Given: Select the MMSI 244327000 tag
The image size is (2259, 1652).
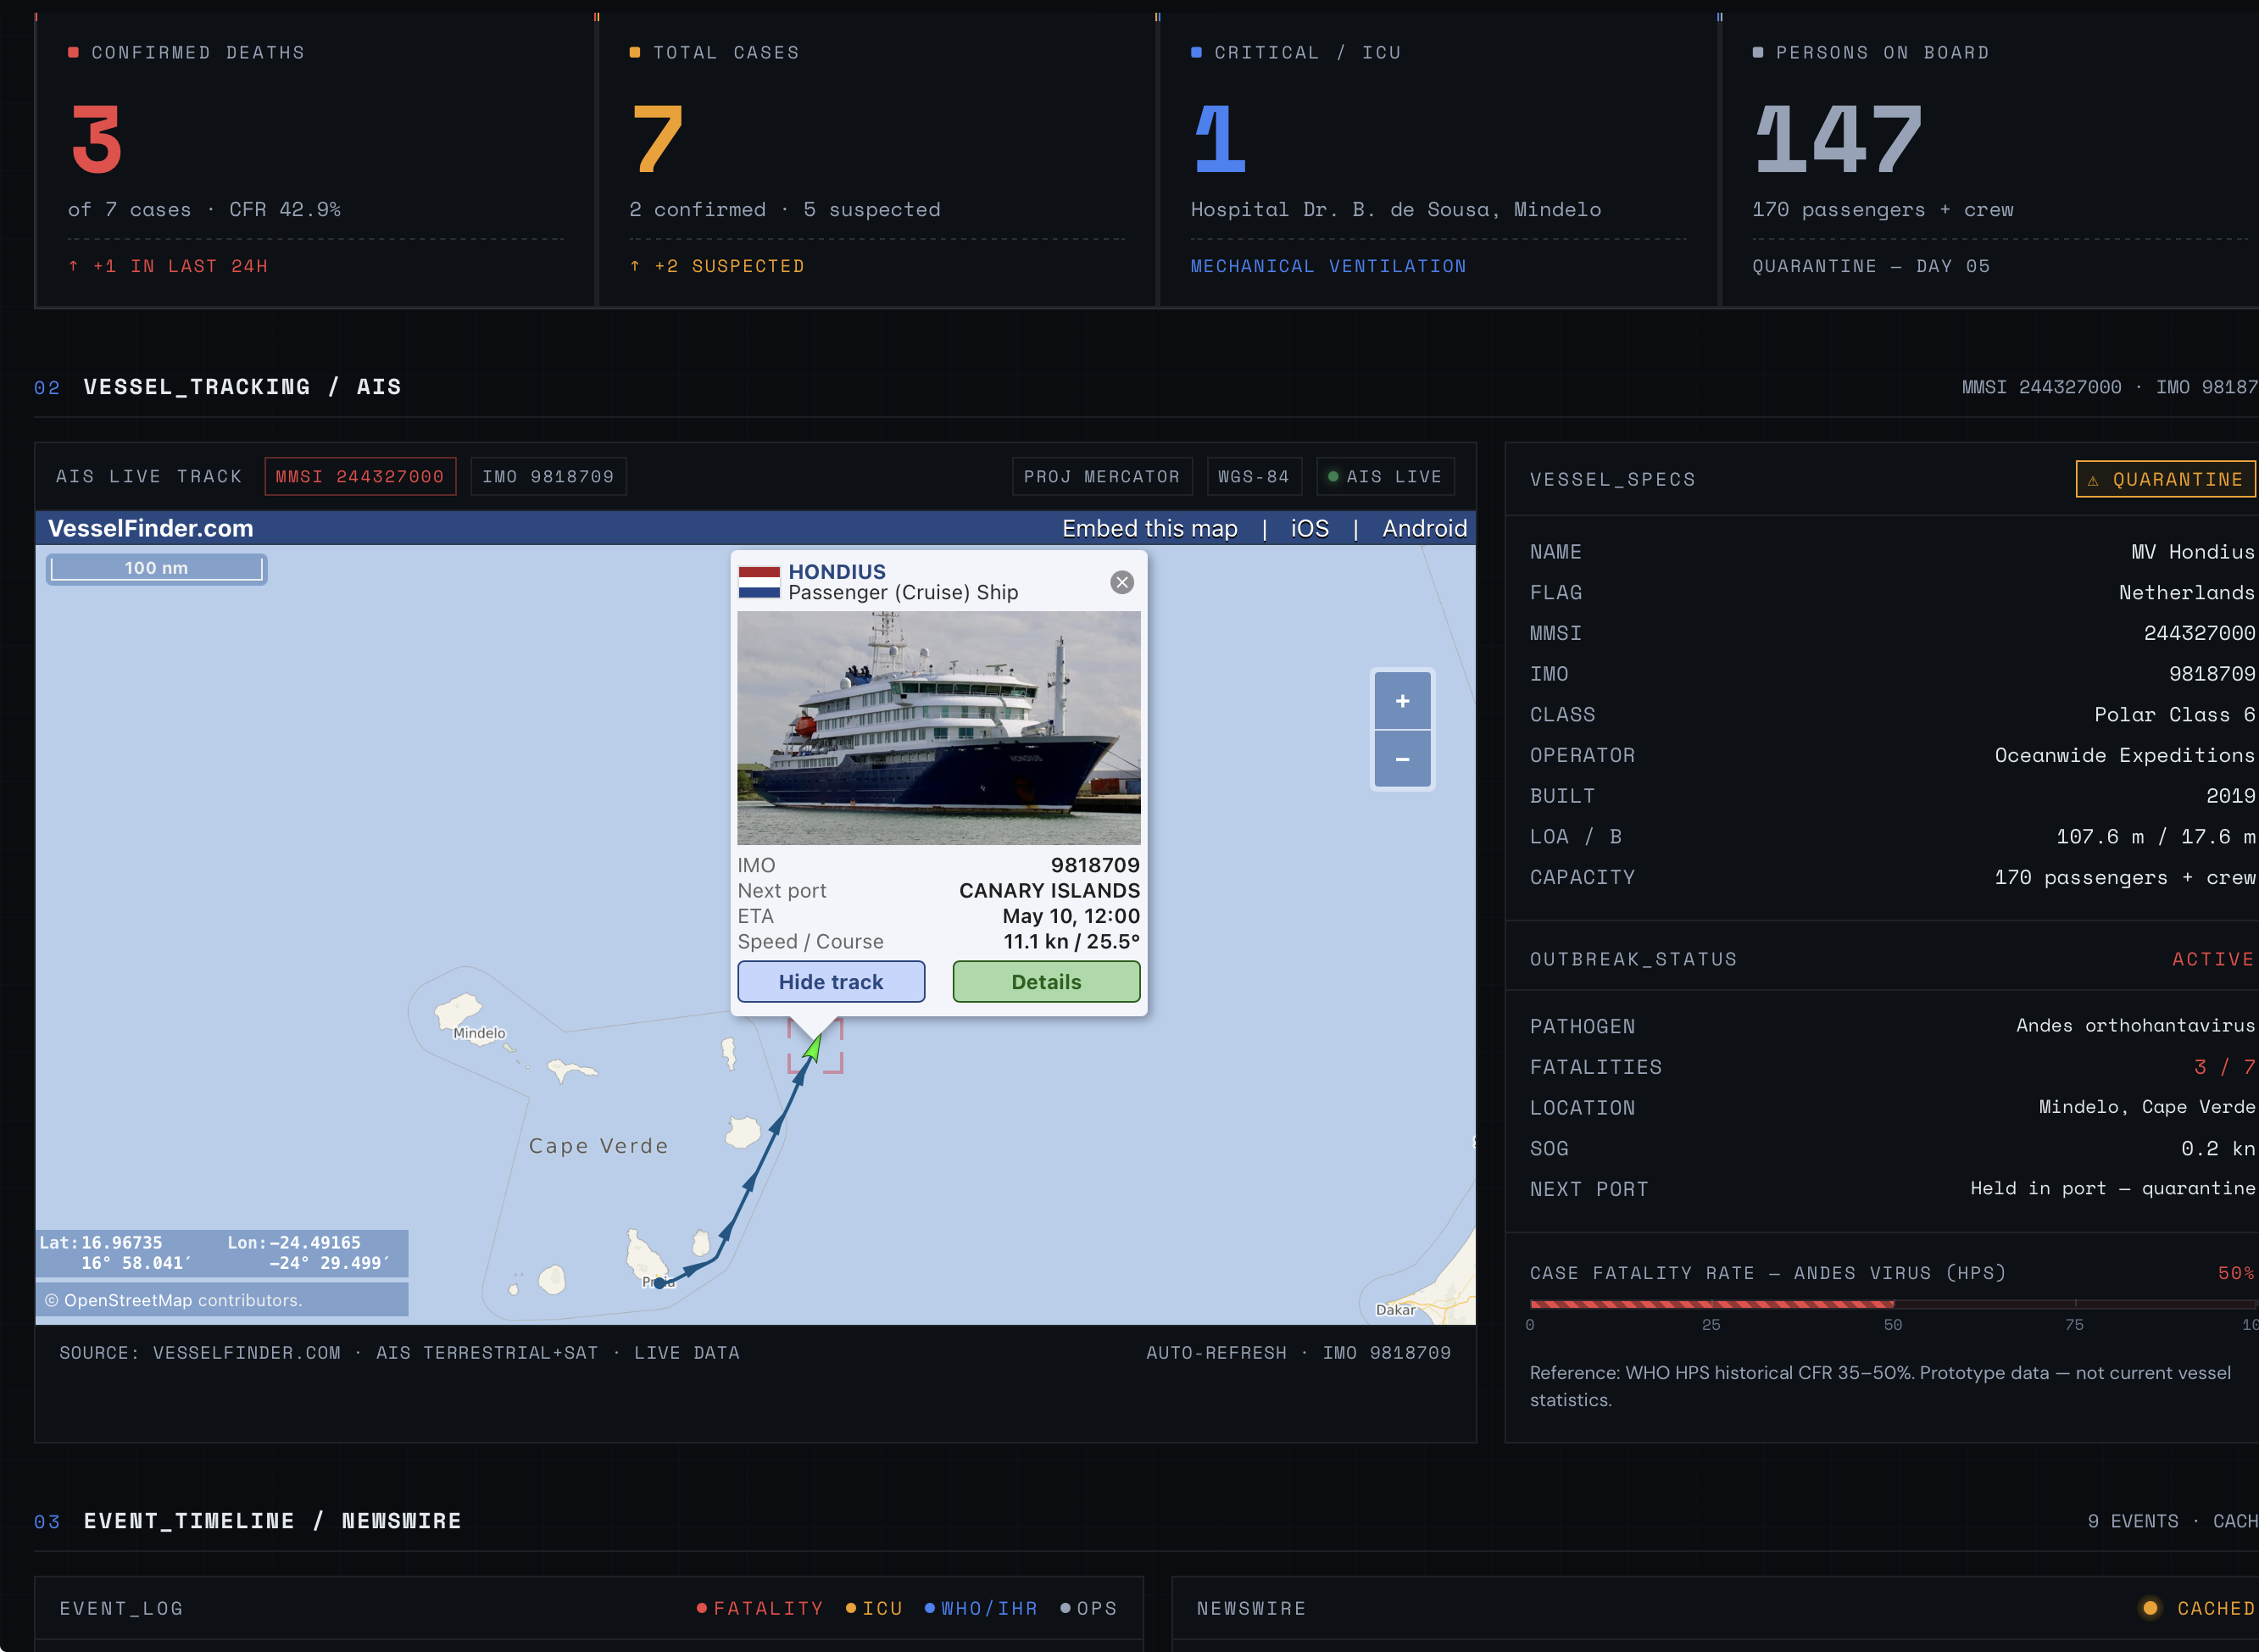Looking at the screenshot, I should 360,477.
